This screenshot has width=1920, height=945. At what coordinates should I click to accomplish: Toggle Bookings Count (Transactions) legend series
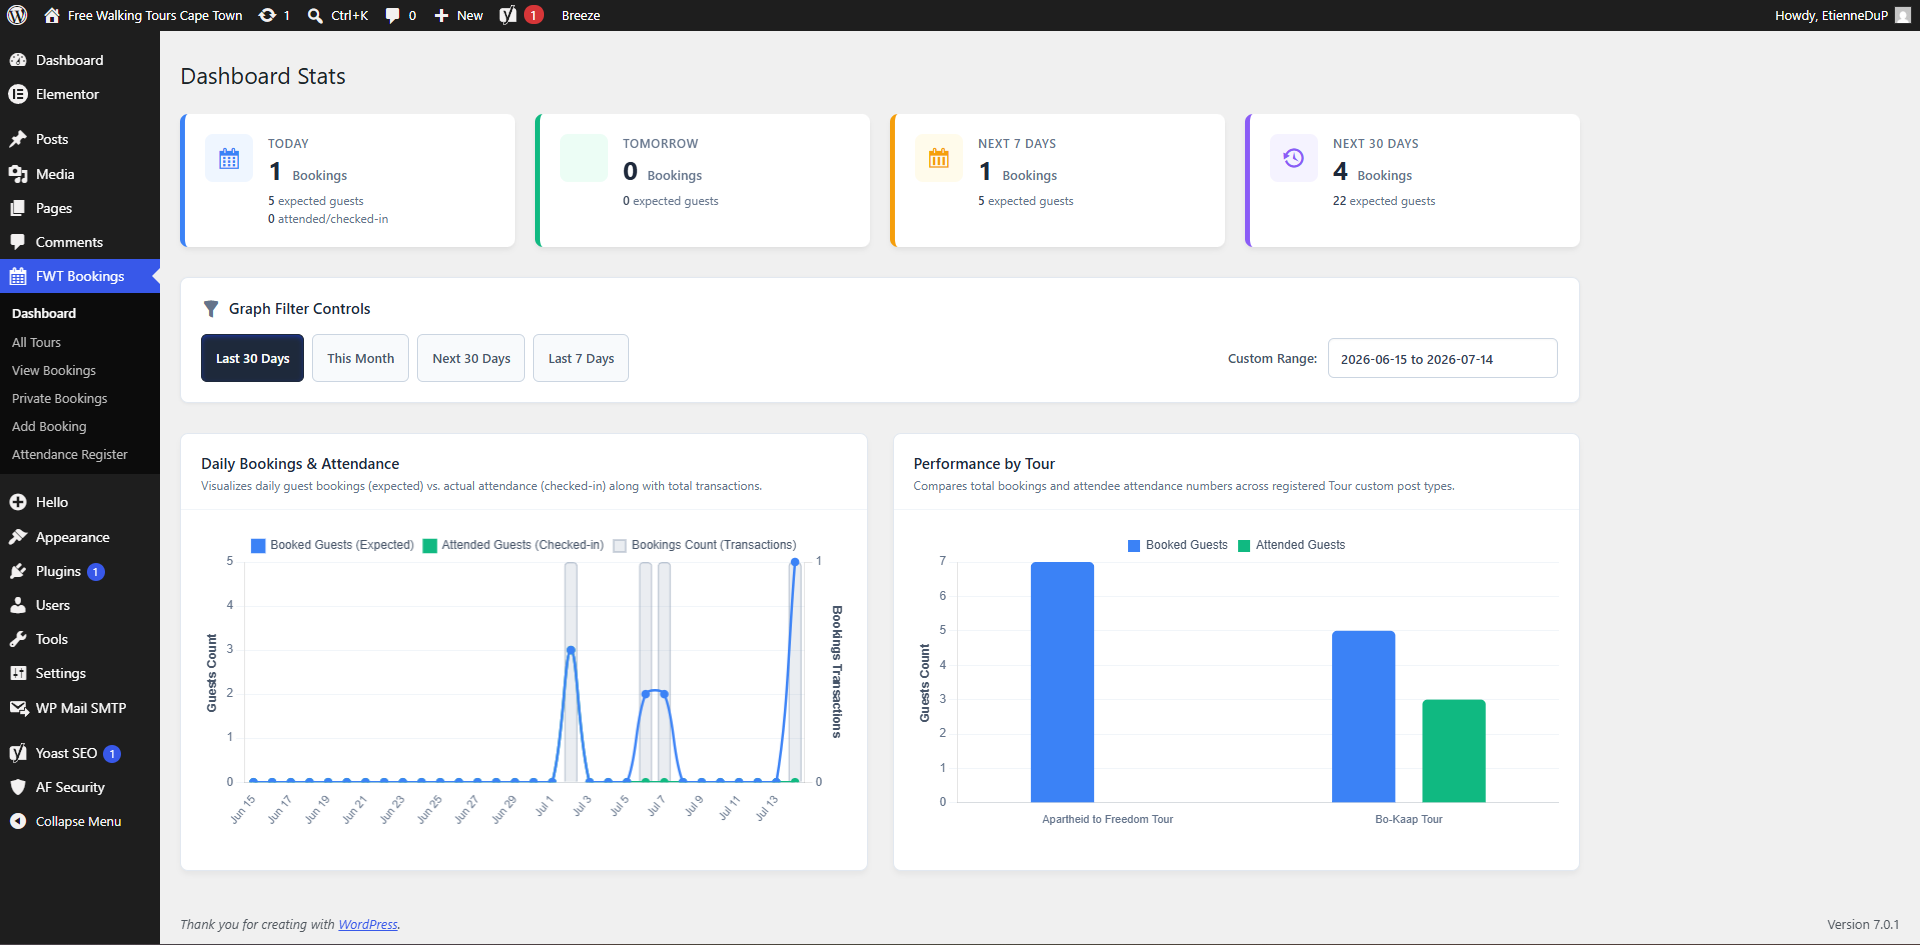coord(704,545)
